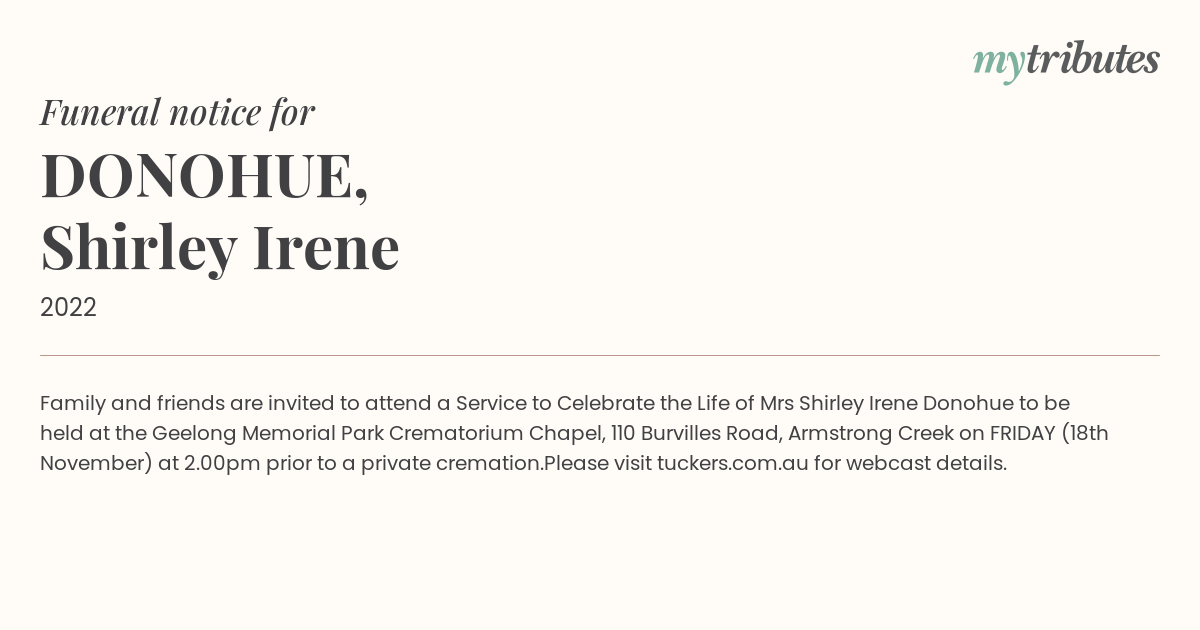Click the green "my" part of logo
This screenshot has height=630, width=1200.
coord(999,64)
